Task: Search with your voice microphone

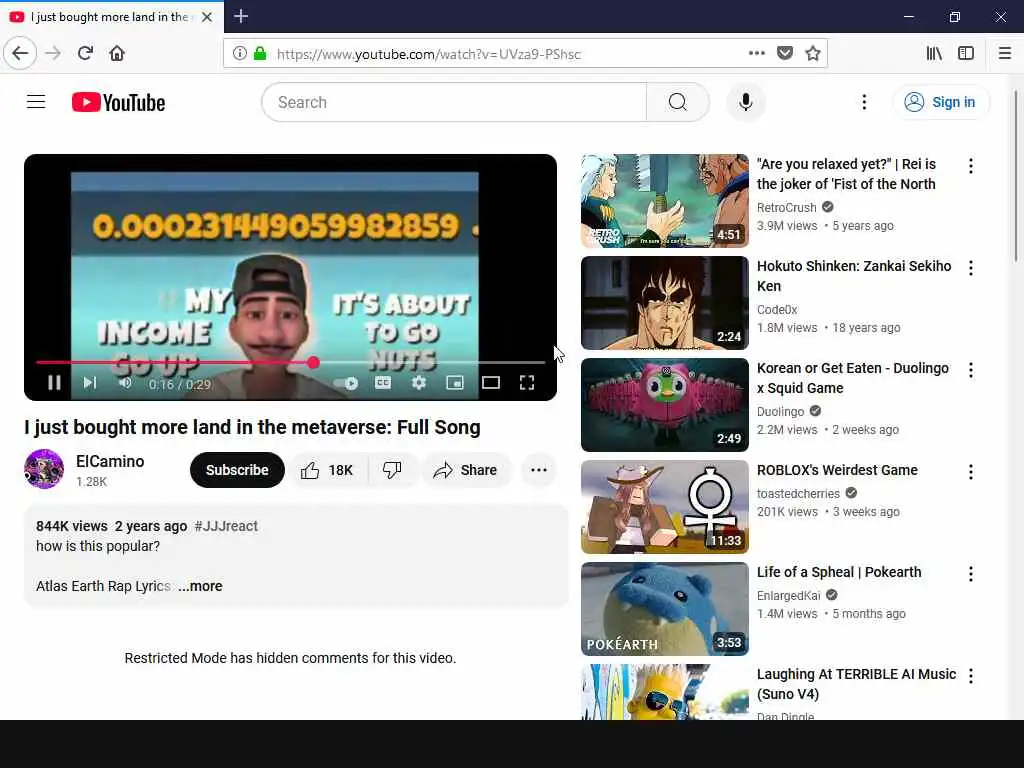Action: click(746, 103)
